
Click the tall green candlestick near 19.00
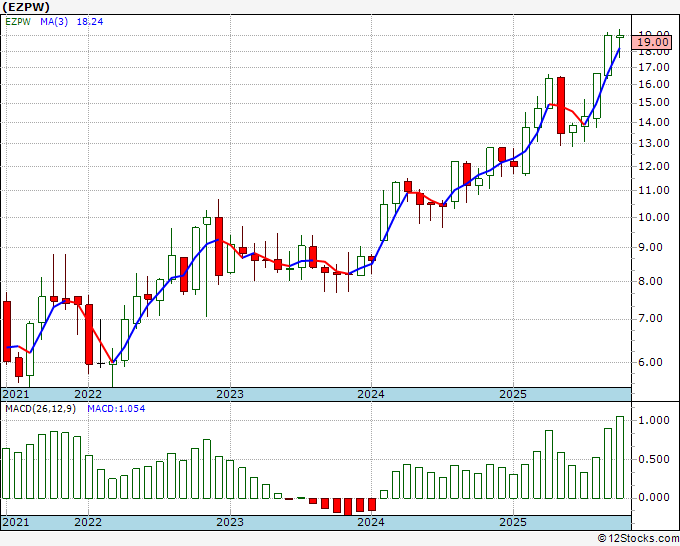click(608, 56)
